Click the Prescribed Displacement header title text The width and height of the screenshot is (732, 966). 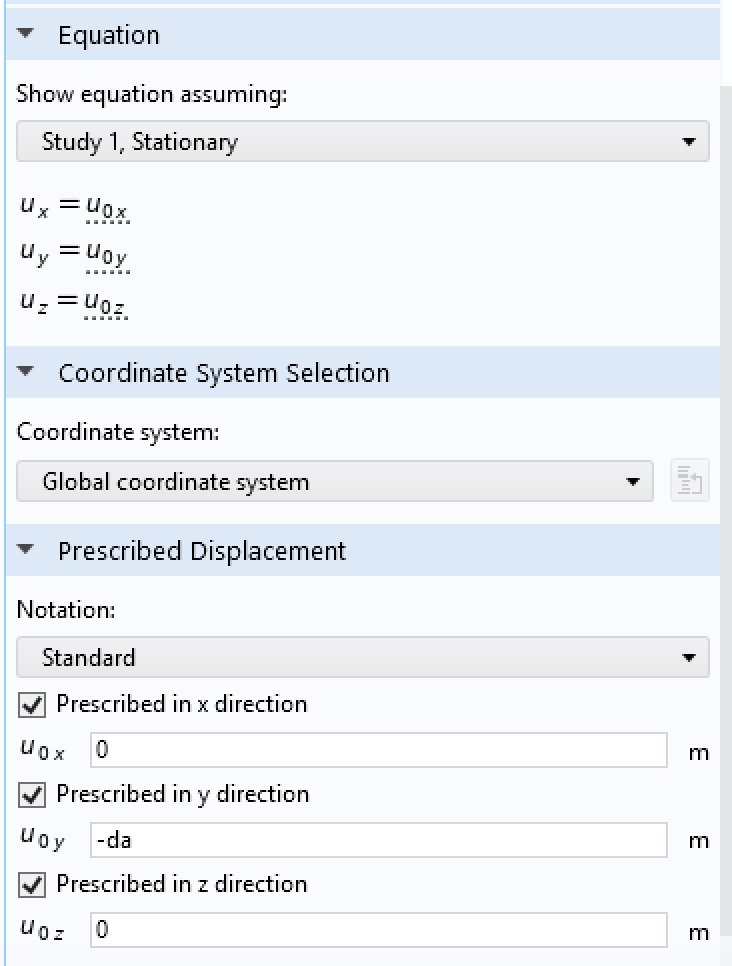pyautogui.click(x=202, y=551)
